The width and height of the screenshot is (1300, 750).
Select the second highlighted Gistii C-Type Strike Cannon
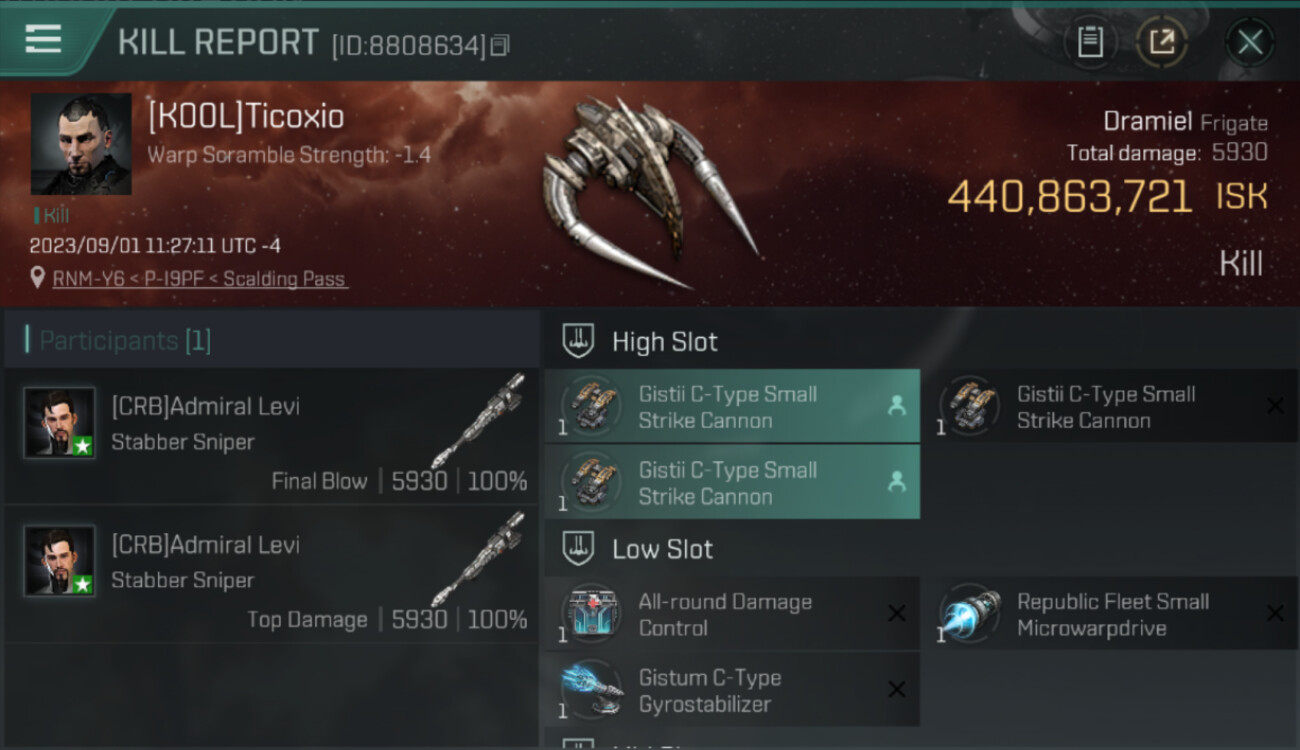coord(732,483)
